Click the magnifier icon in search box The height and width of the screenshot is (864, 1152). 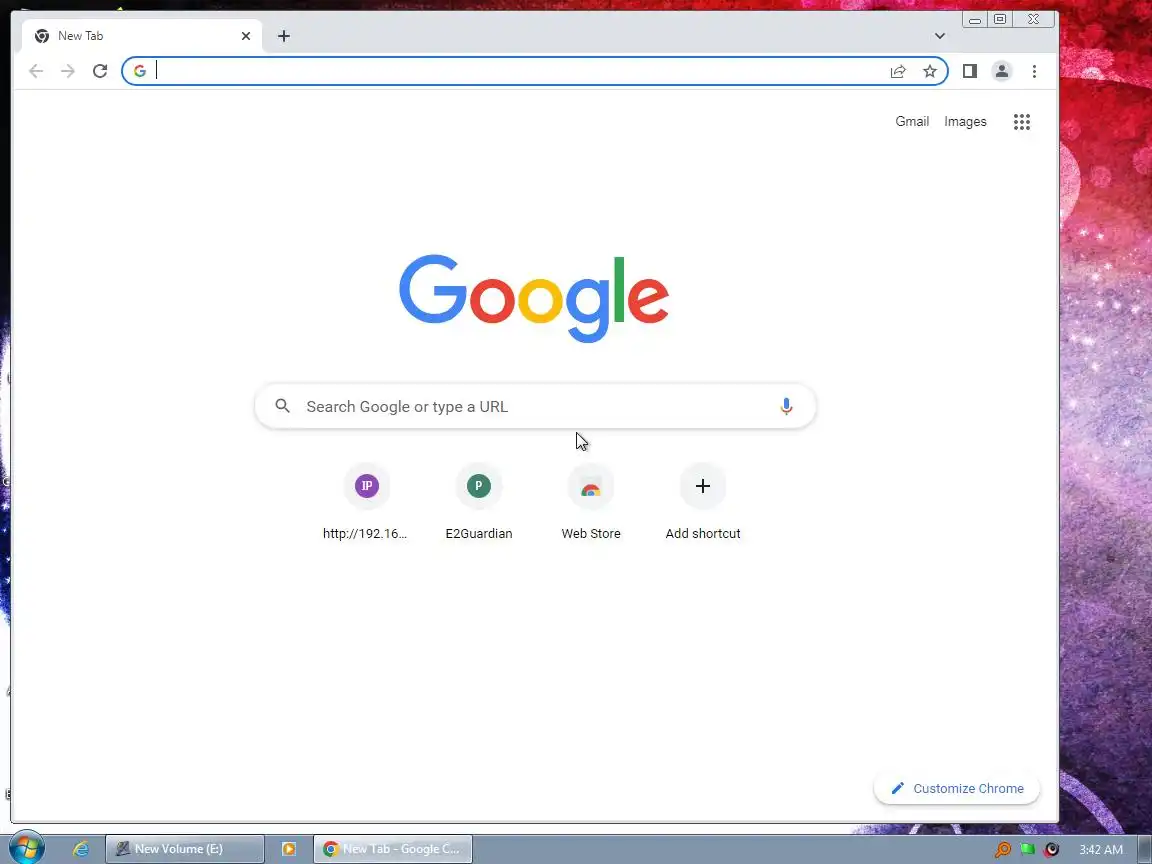(x=283, y=406)
